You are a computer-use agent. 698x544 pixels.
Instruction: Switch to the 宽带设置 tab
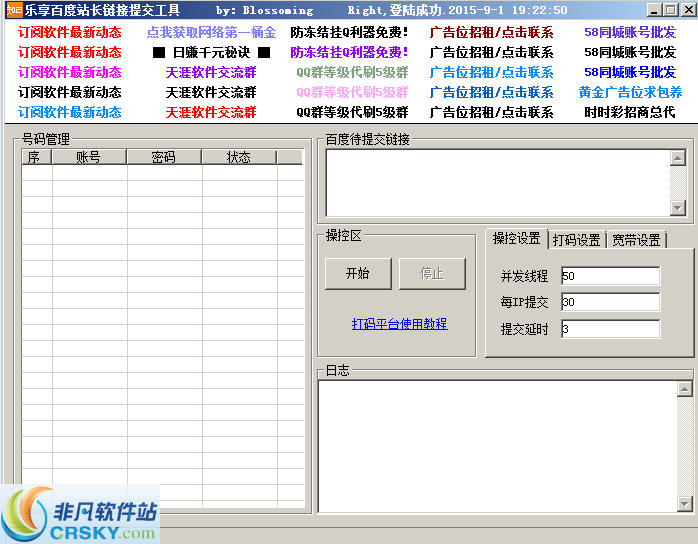(636, 240)
